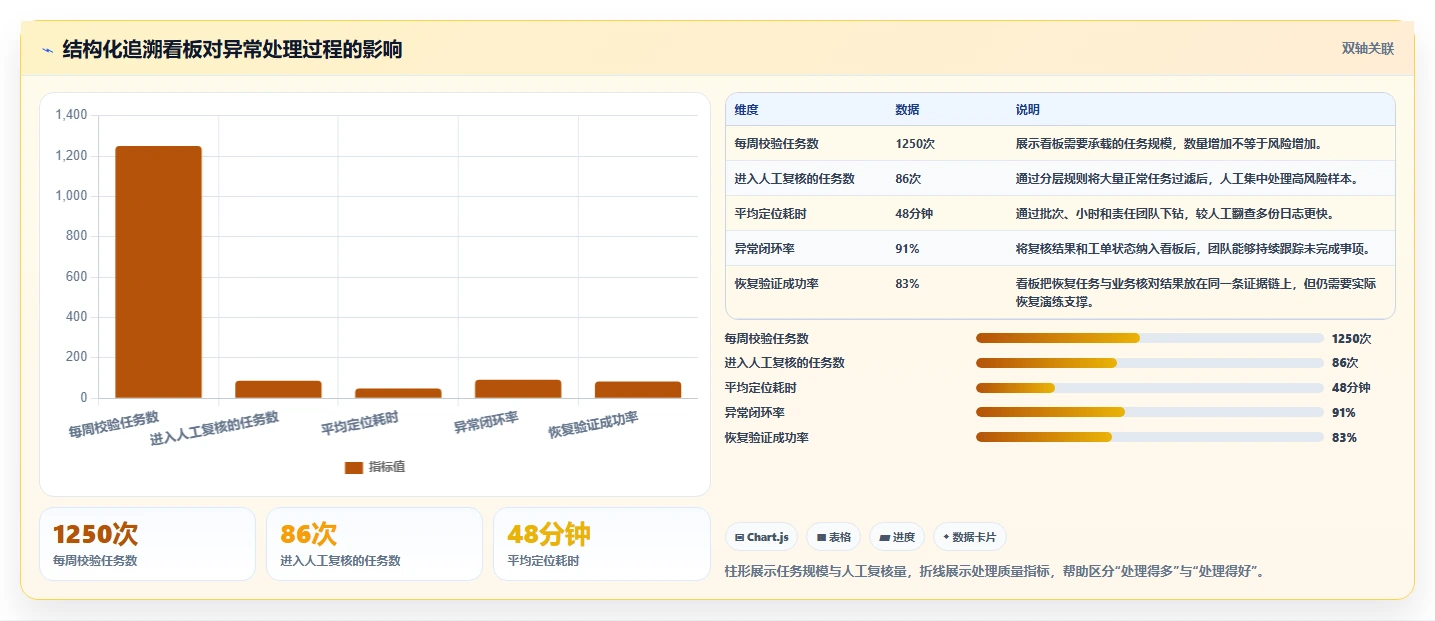Click the 每周校验任务数 x-axis label
The width and height of the screenshot is (1435, 621).
[x=114, y=424]
